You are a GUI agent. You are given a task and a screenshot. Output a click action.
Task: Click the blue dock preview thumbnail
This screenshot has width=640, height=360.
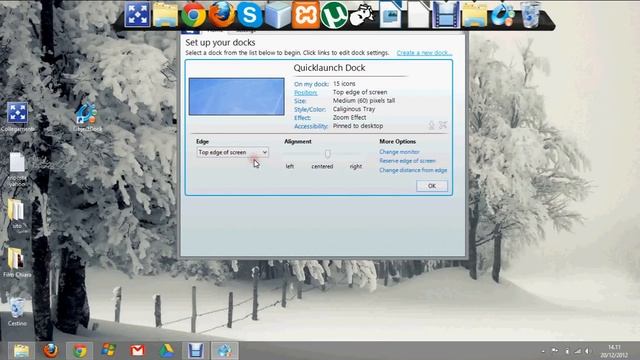236,97
